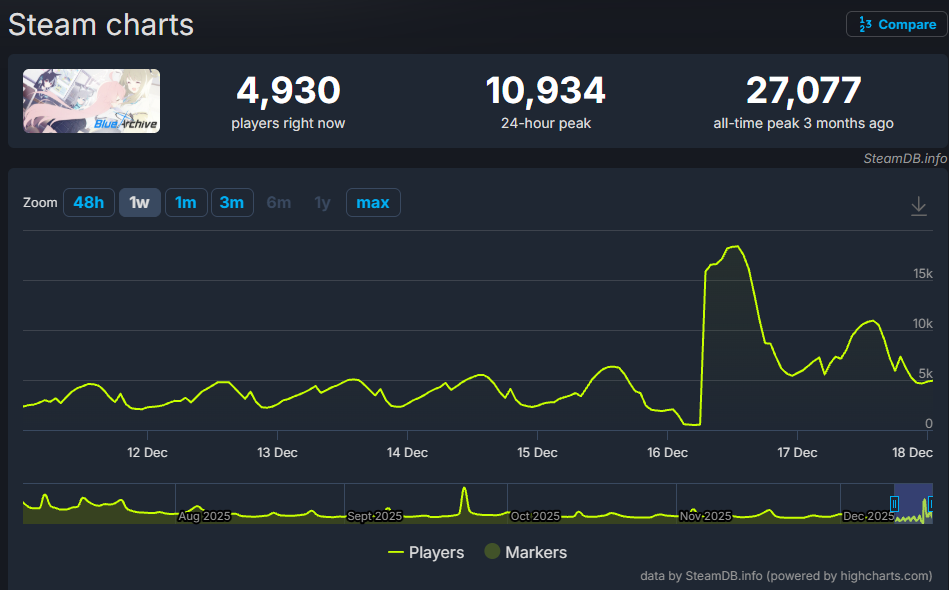Viewport: 949px width, 590px height.
Task: Click the highcharts.com data credit text
Action: click(x=786, y=576)
